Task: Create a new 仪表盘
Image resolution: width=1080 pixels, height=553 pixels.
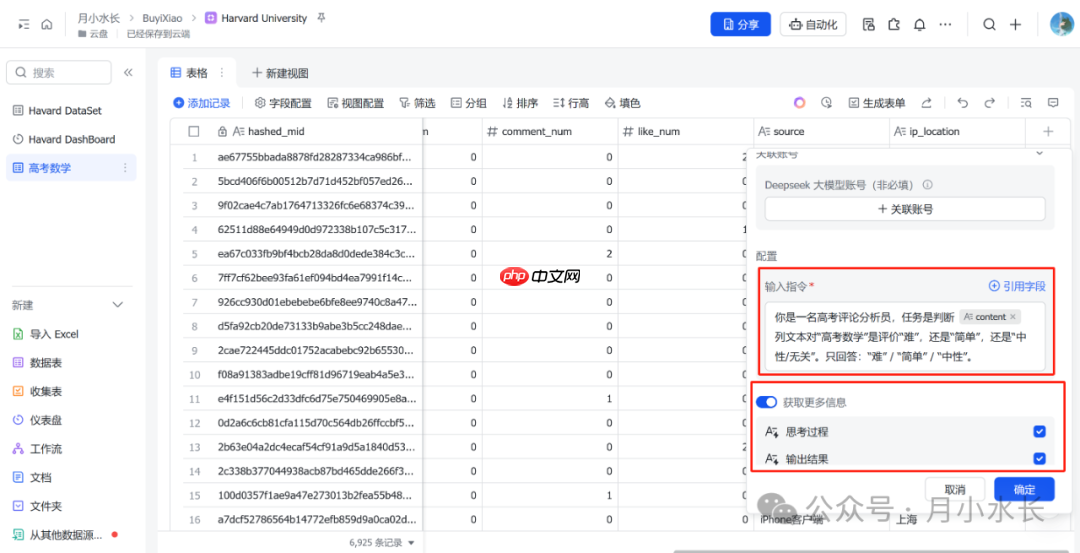Action: coord(37,420)
